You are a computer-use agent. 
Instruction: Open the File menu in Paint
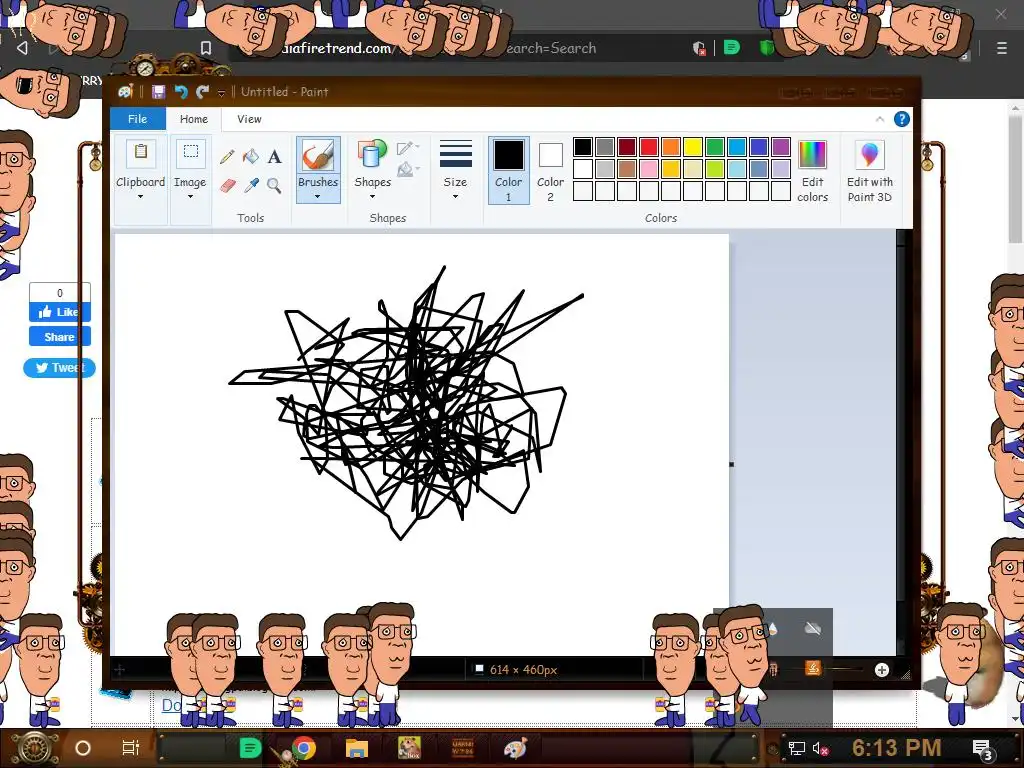click(138, 119)
